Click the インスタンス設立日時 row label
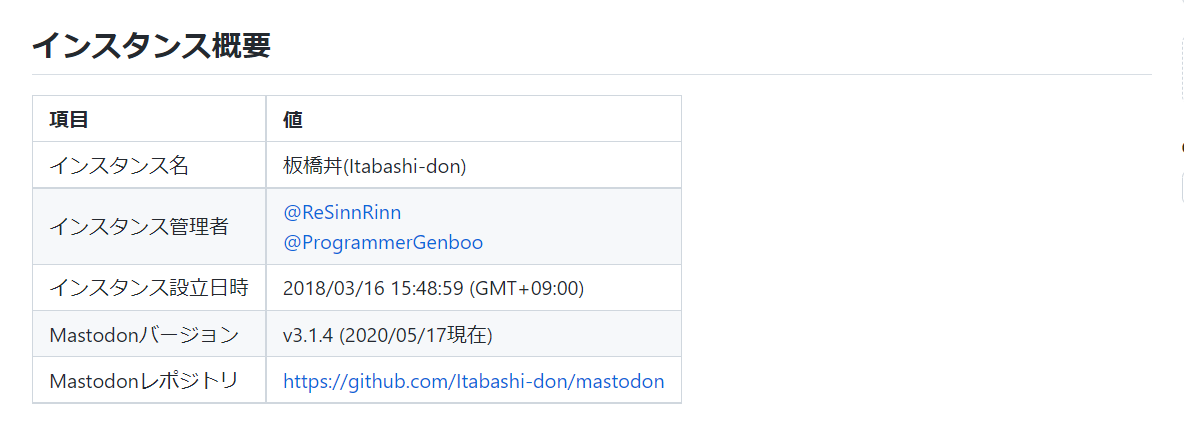This screenshot has width=1184, height=436. 149,288
